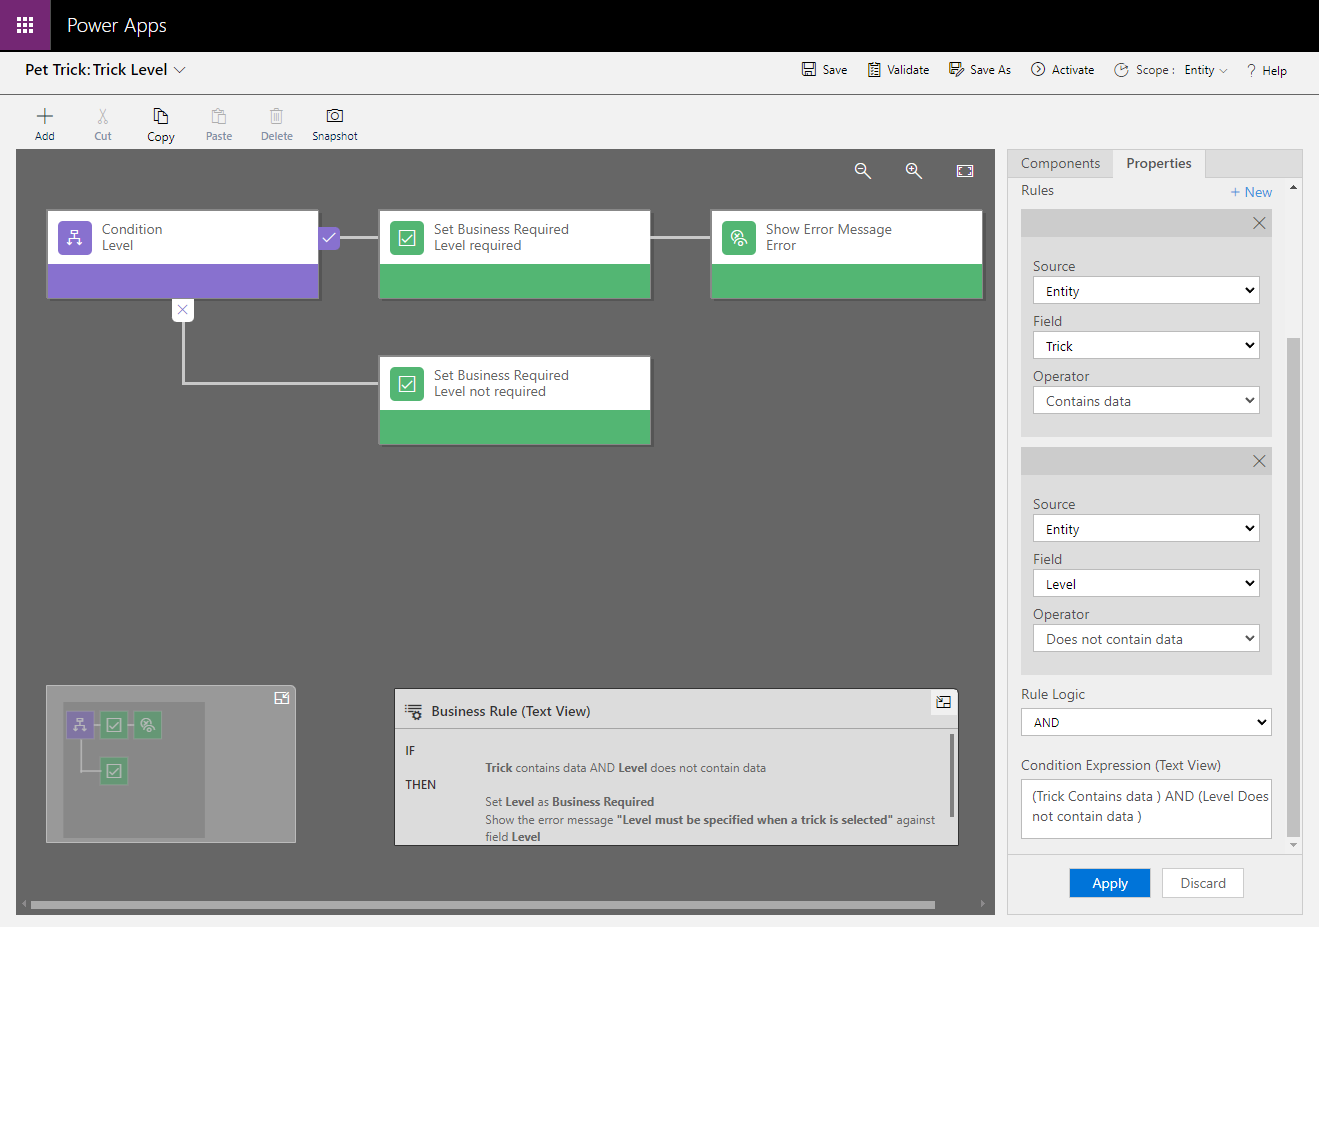Open the Rule Logic AND dropdown
This screenshot has height=1131, width=1319.
coord(1146,722)
